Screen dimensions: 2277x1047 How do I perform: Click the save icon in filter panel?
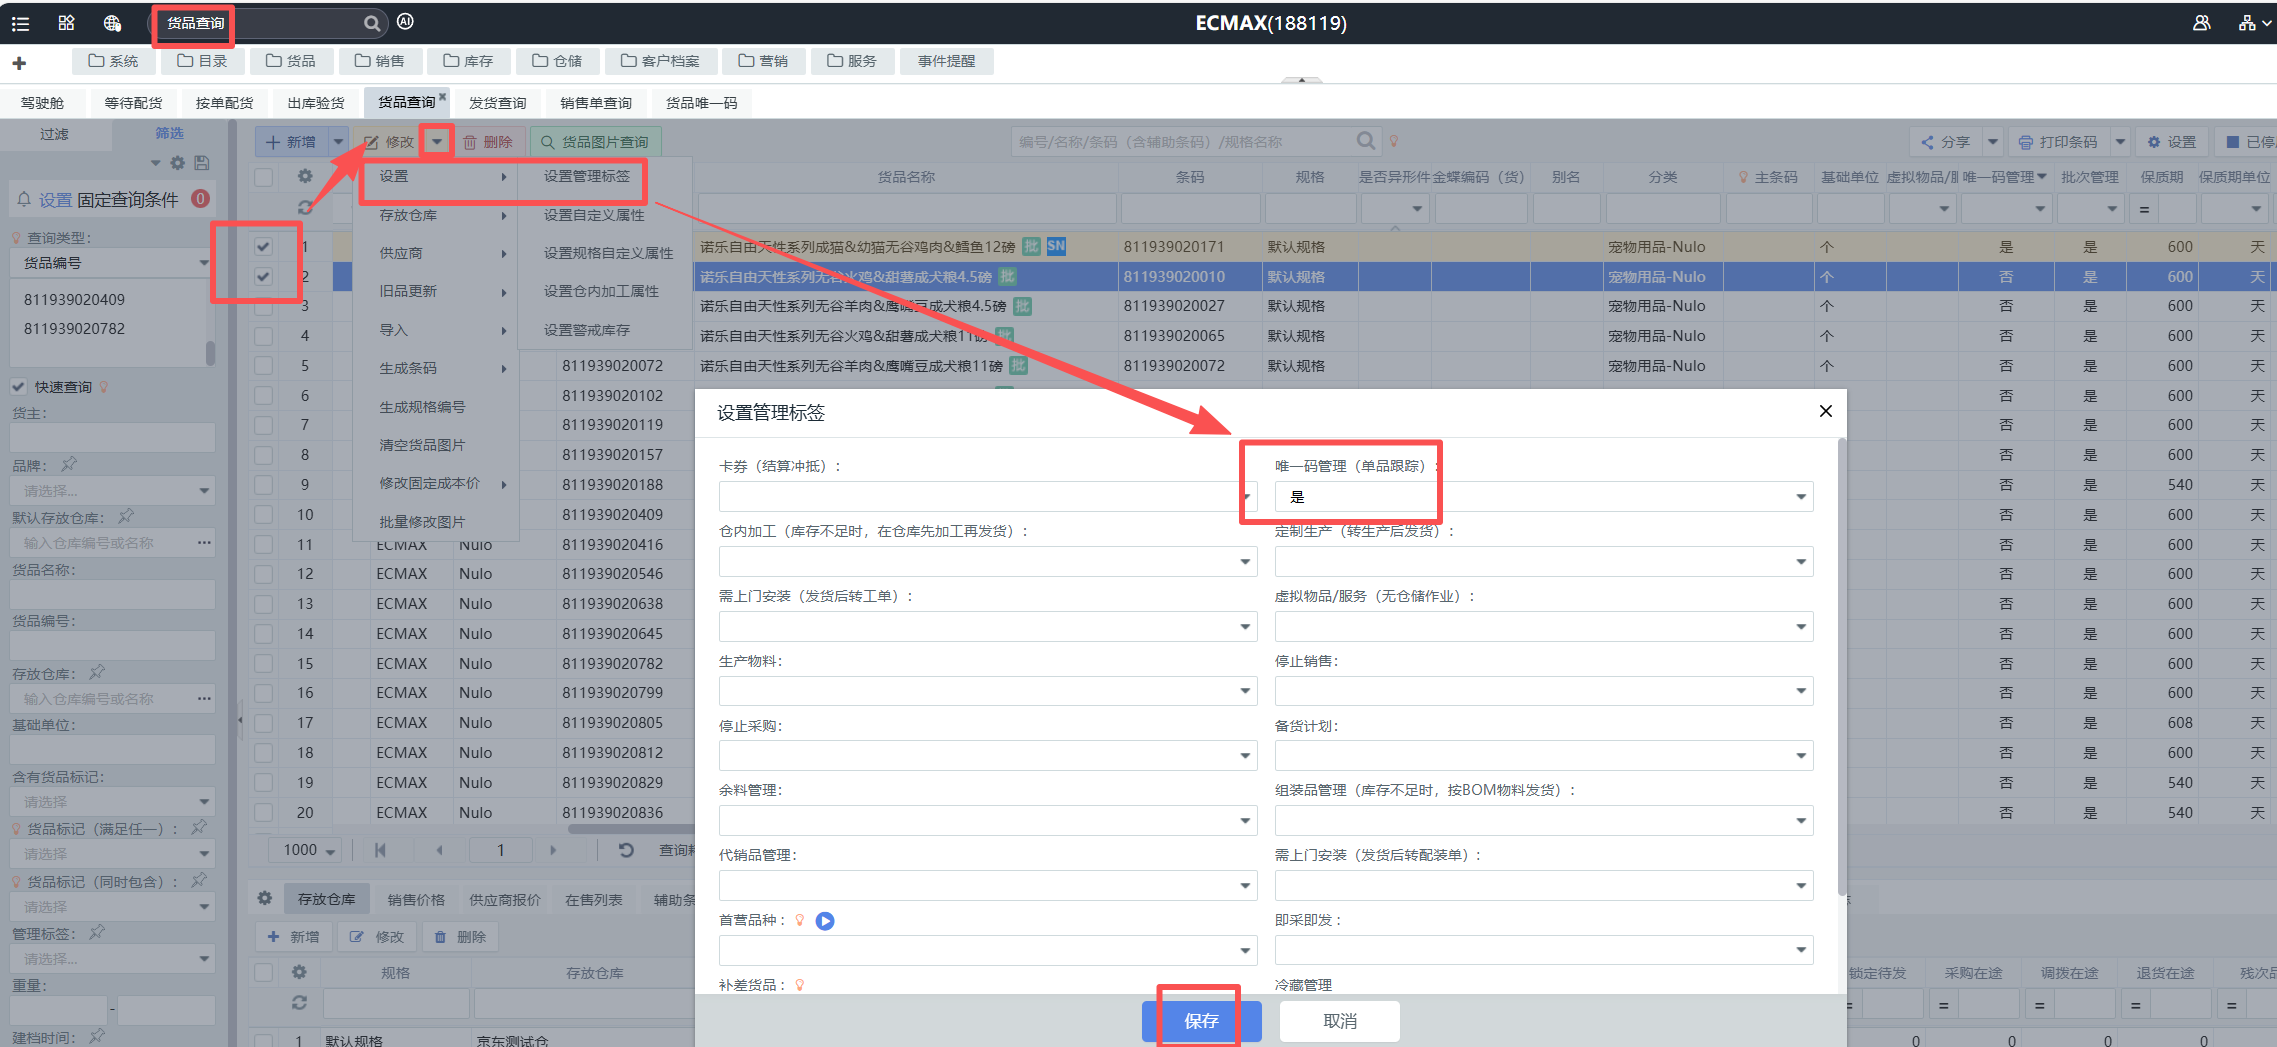pos(201,162)
